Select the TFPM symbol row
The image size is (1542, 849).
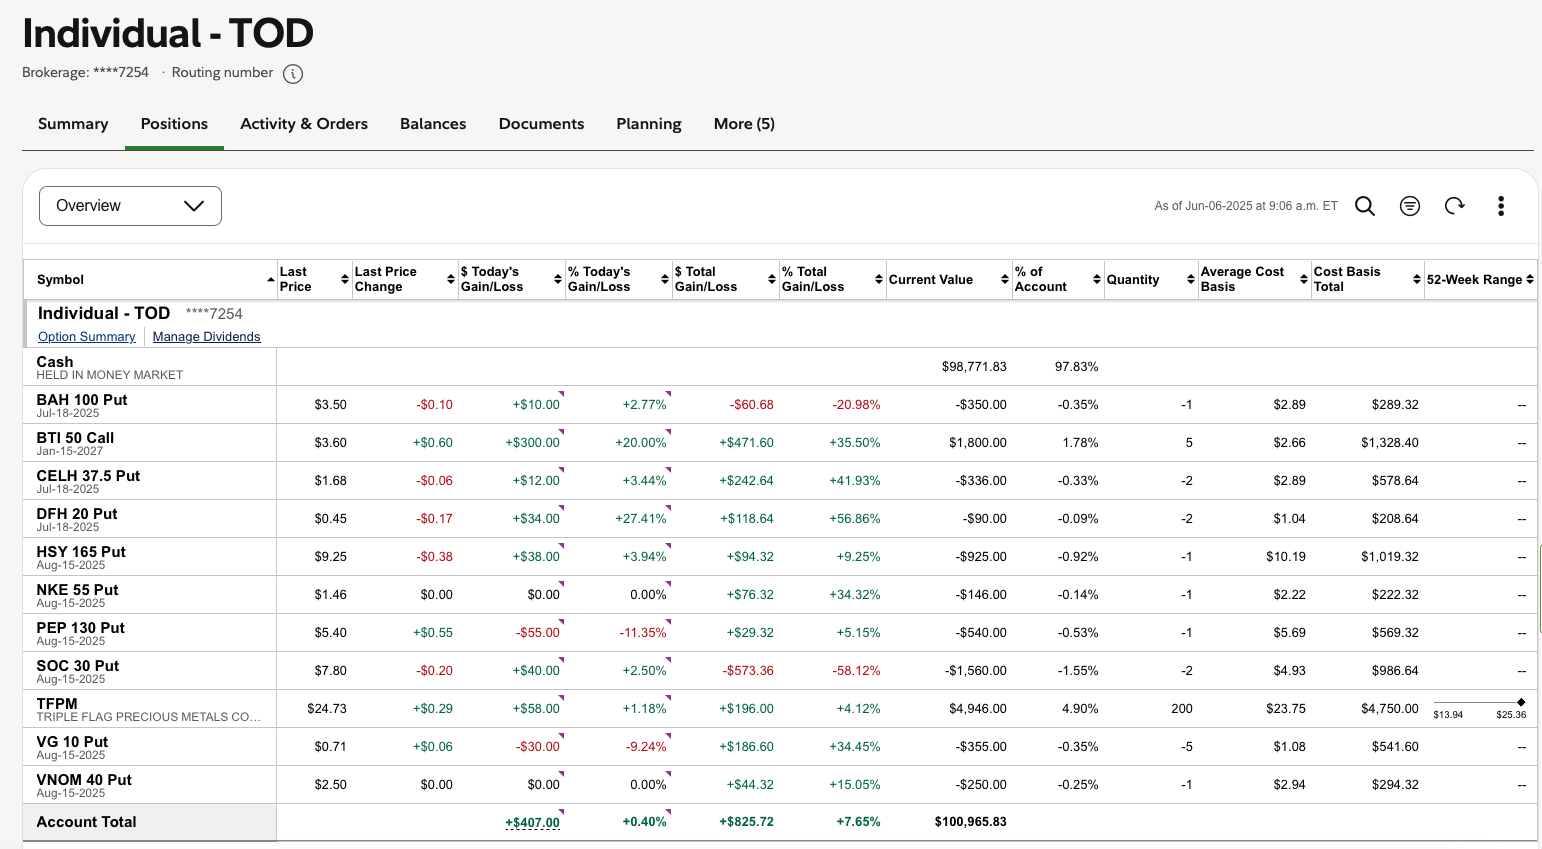click(x=57, y=704)
